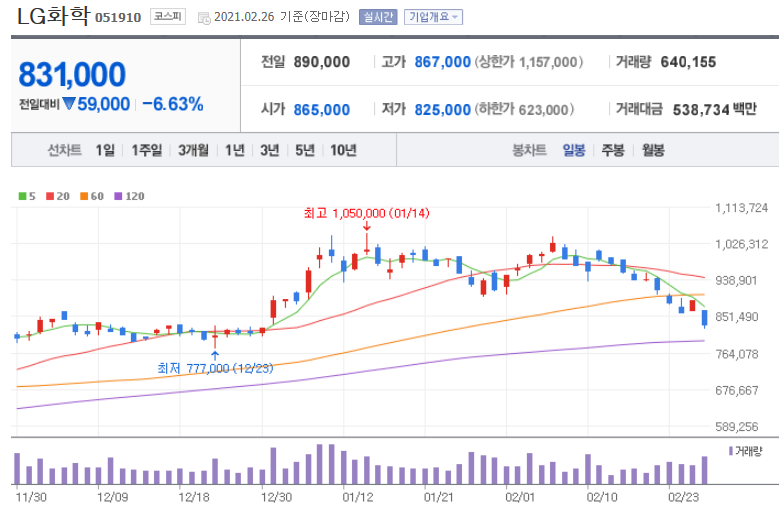Click the 시가 value 865,000
779x506 pixels.
click(x=321, y=110)
